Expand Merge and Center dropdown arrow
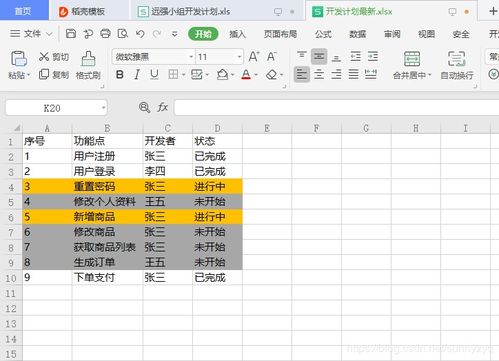499x361 pixels. [430, 75]
